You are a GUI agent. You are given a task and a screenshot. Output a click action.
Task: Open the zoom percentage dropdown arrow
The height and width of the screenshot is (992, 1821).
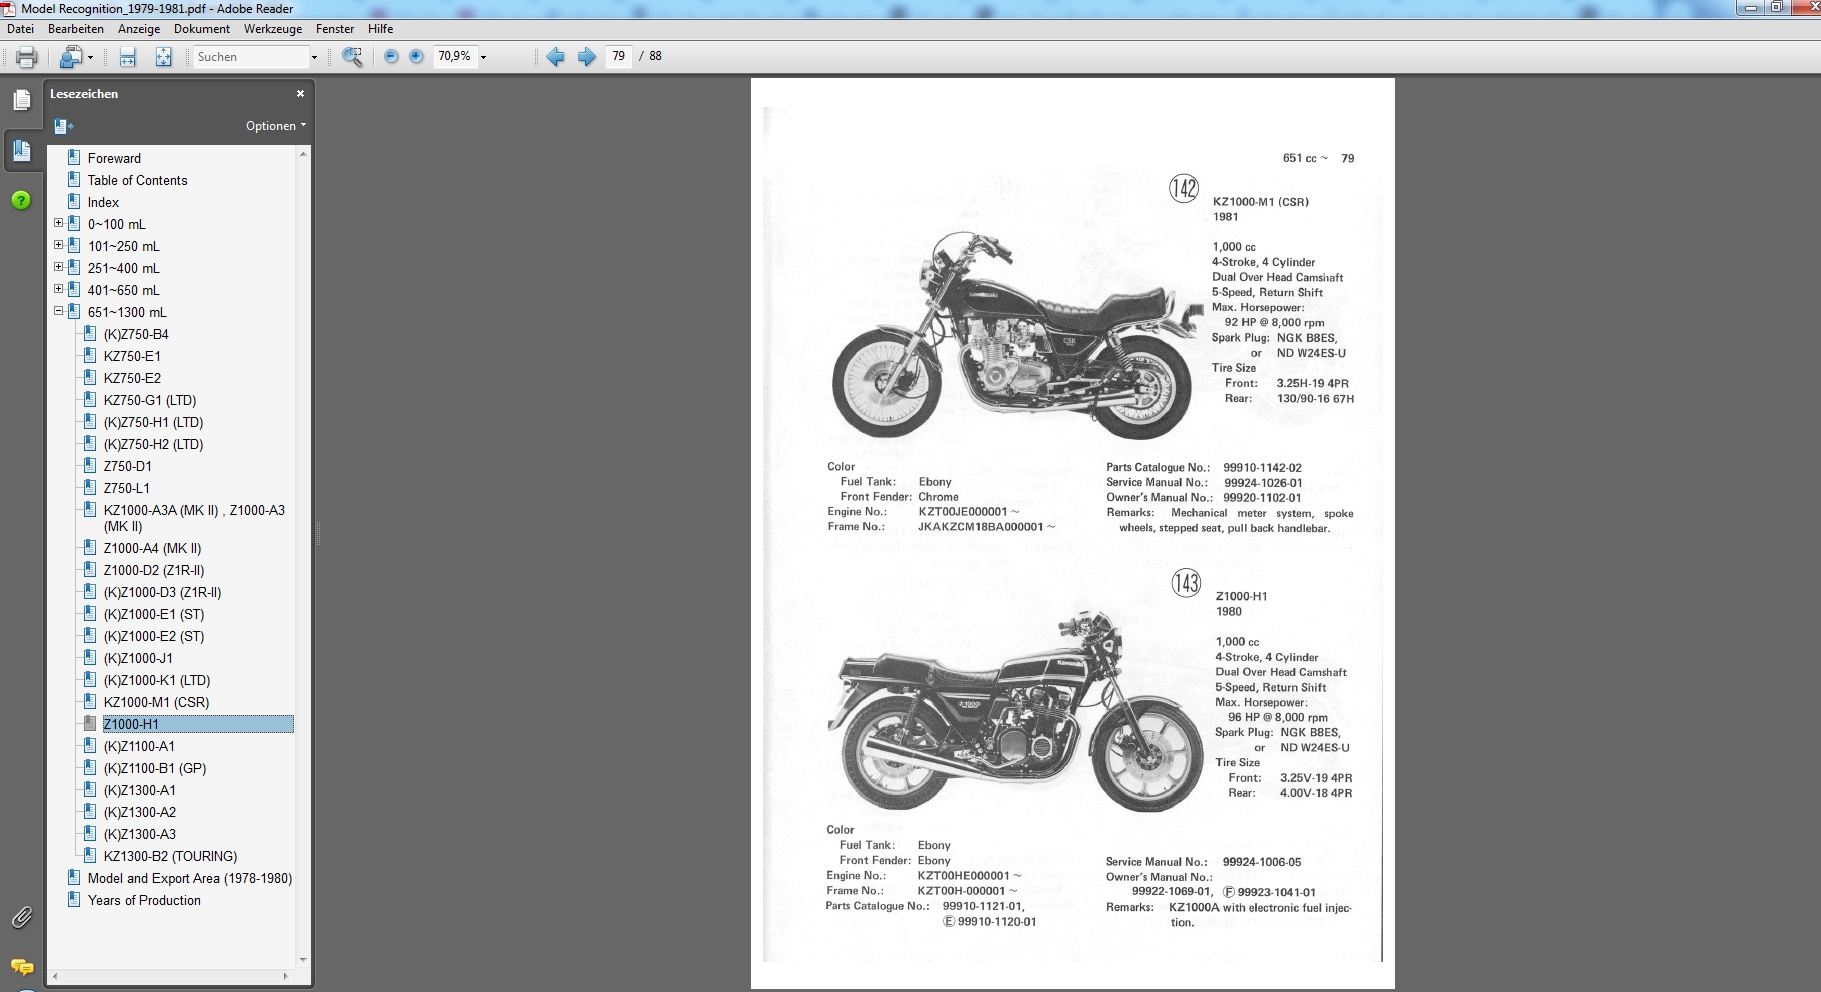coord(484,57)
